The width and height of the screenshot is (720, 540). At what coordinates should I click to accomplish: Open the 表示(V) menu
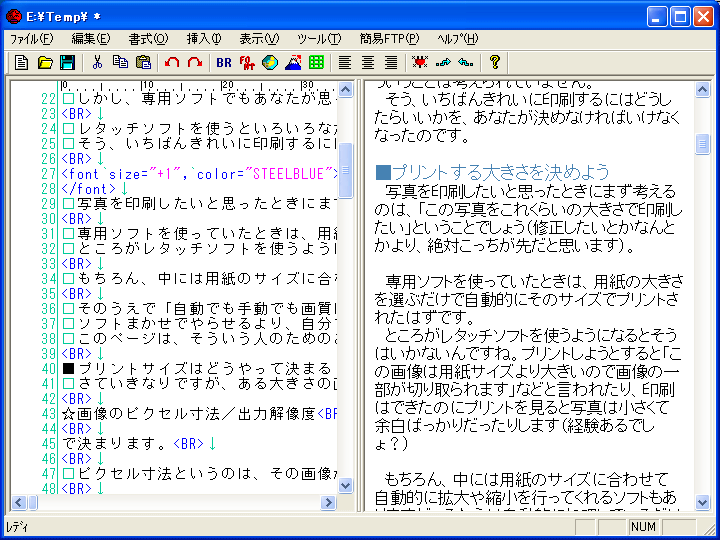(259, 39)
